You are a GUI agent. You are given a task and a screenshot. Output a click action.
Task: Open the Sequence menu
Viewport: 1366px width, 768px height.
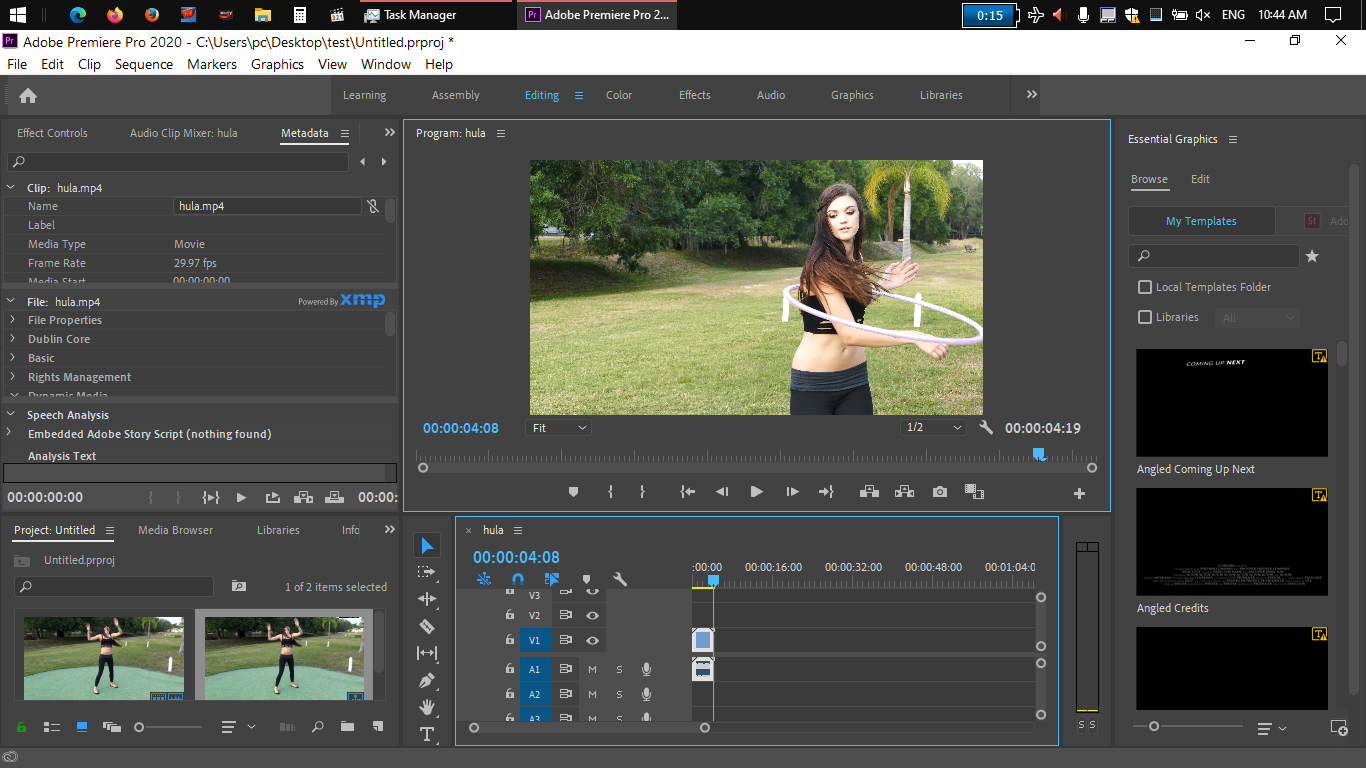pos(143,64)
